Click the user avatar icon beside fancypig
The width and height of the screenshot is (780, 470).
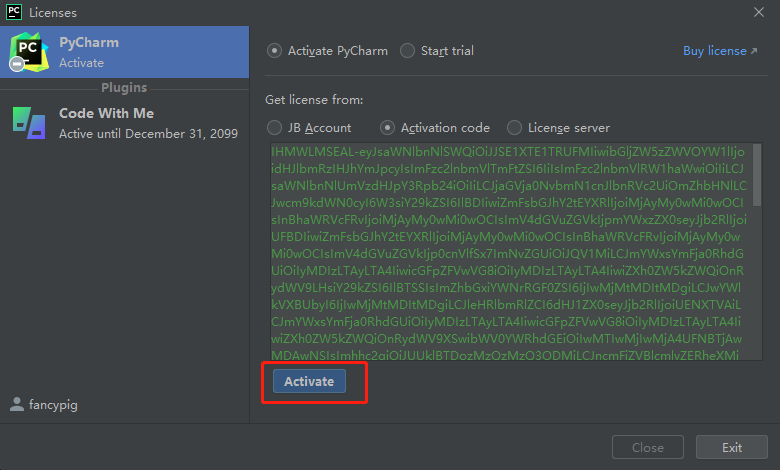17,405
